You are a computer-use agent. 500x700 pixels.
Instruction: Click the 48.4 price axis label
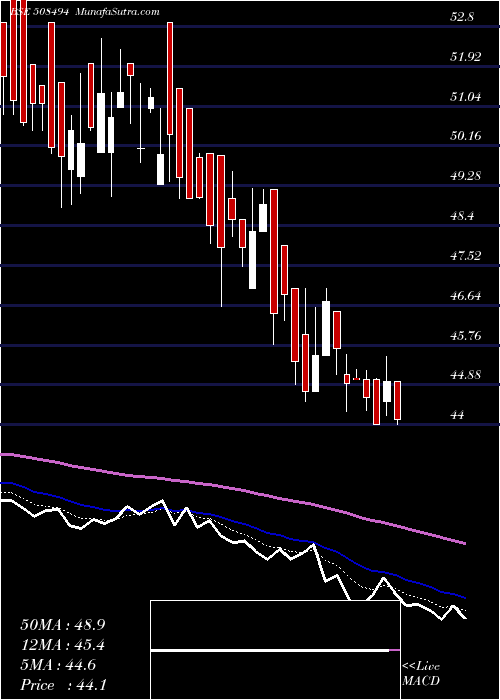click(x=463, y=216)
